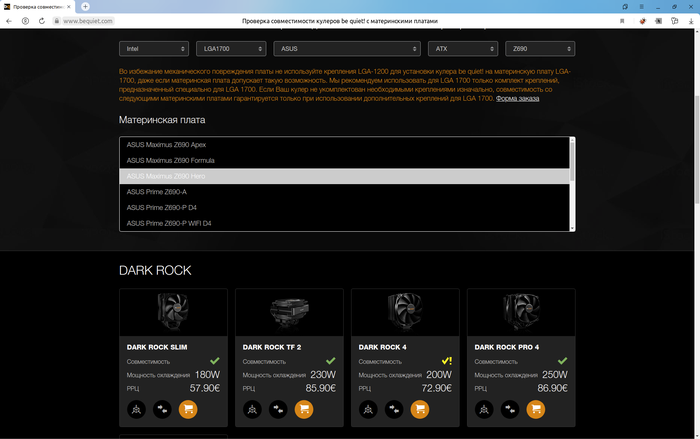Screen dimensions: 700x439
Task: Click the 250W cooling power value
Action: pos(554,374)
